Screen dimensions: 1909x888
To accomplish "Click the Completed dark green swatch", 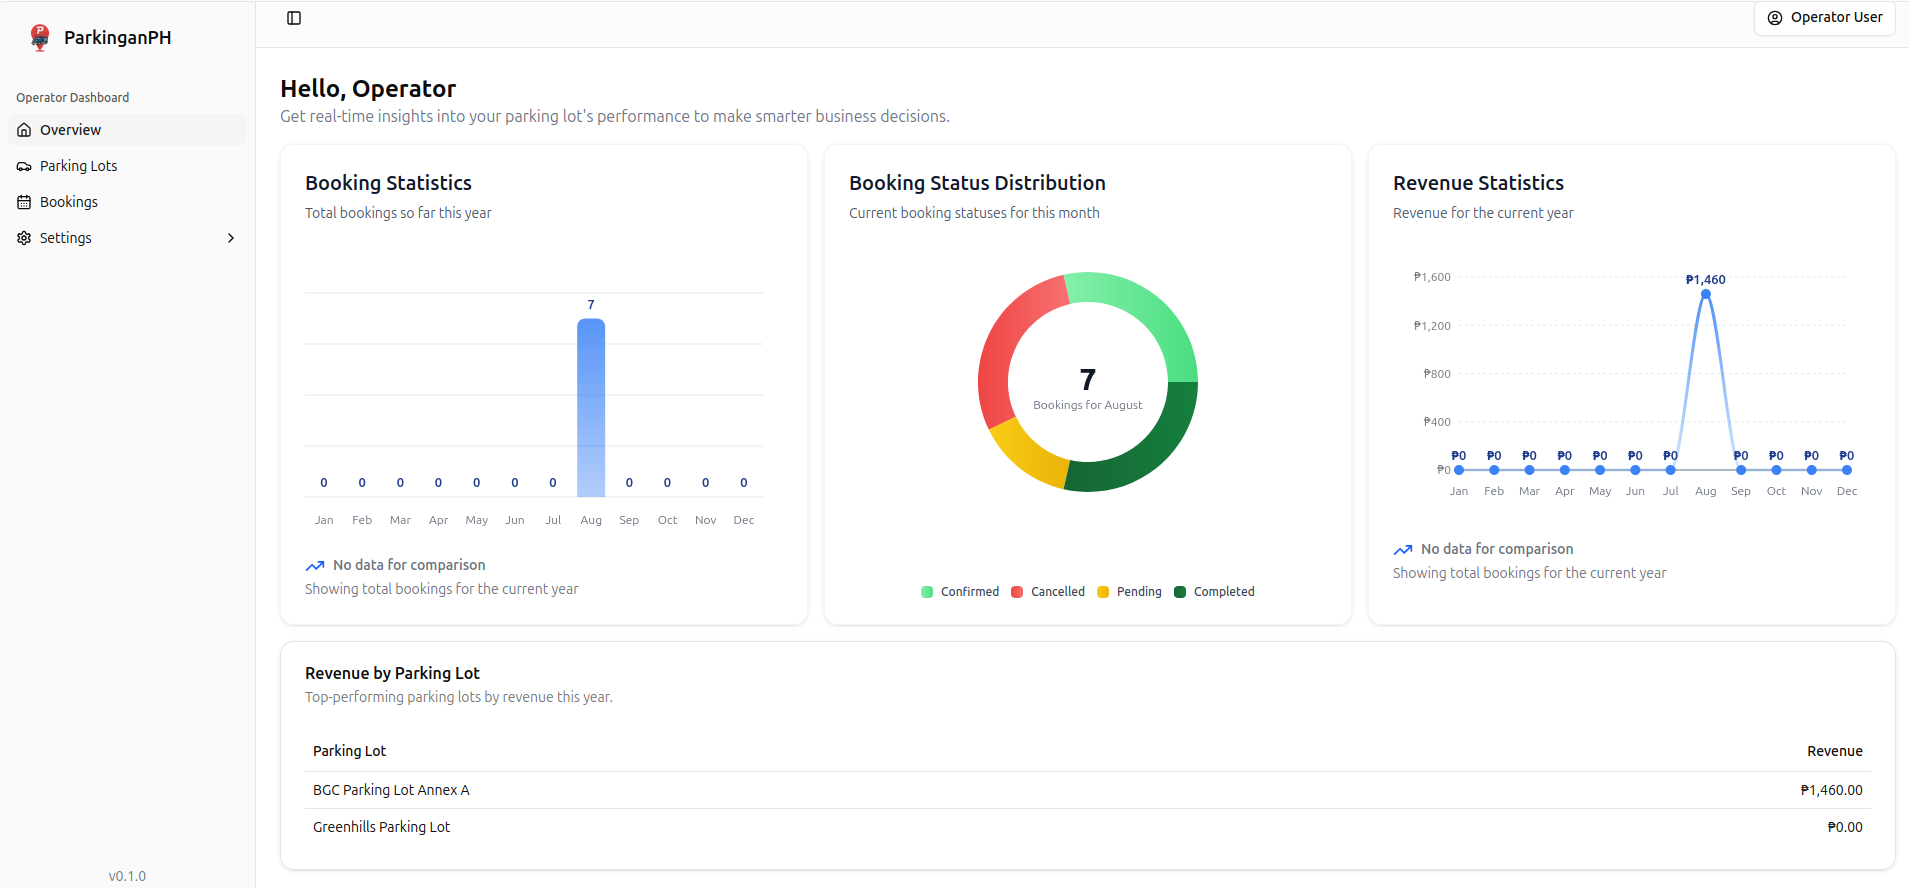I will [1180, 592].
